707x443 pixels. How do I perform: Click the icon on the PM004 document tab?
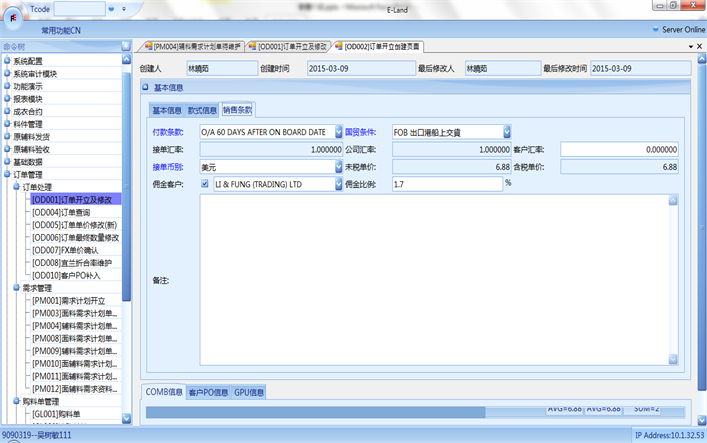146,46
